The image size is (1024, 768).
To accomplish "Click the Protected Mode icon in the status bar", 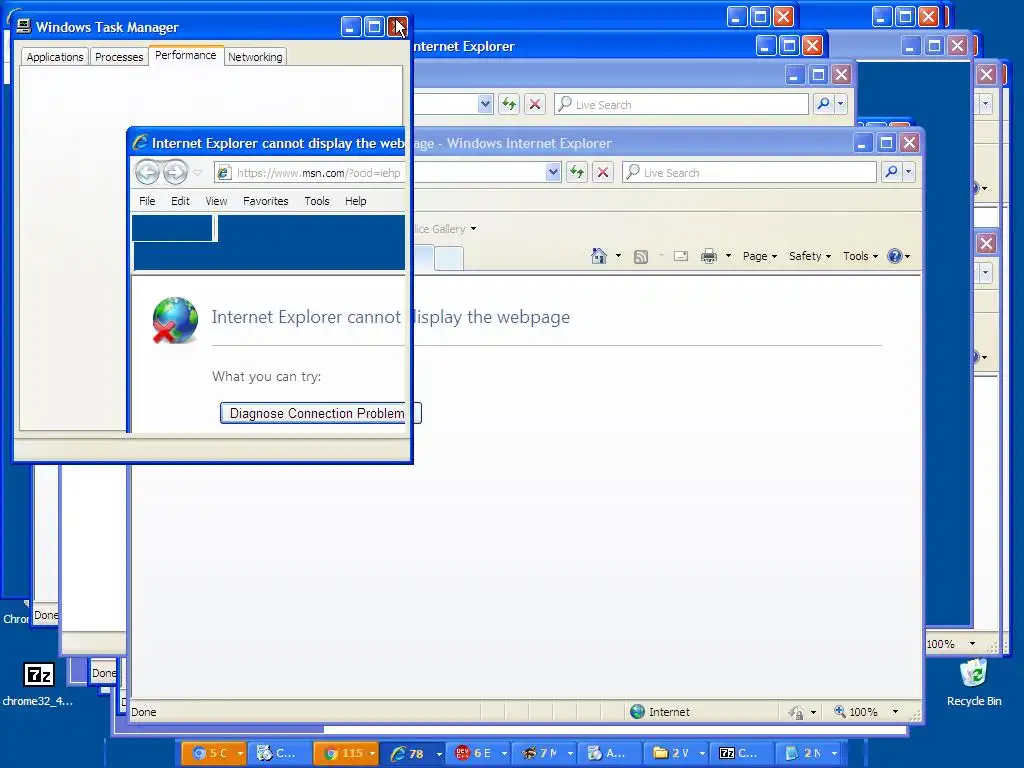I will (796, 712).
